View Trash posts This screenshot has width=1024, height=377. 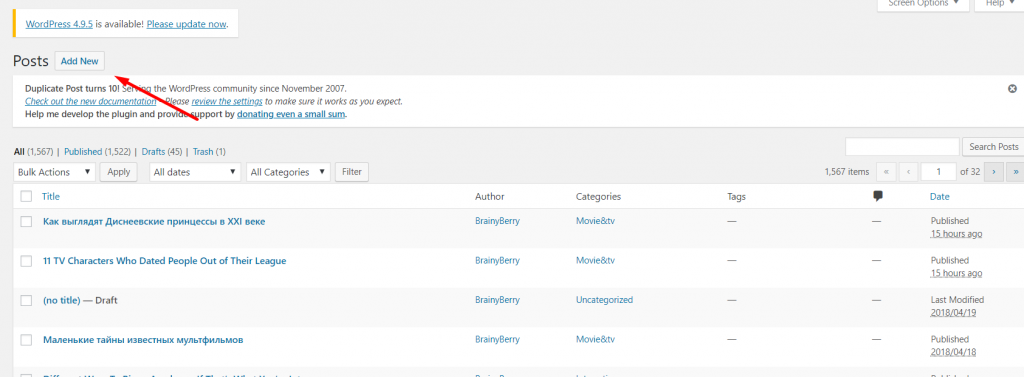click(x=203, y=152)
